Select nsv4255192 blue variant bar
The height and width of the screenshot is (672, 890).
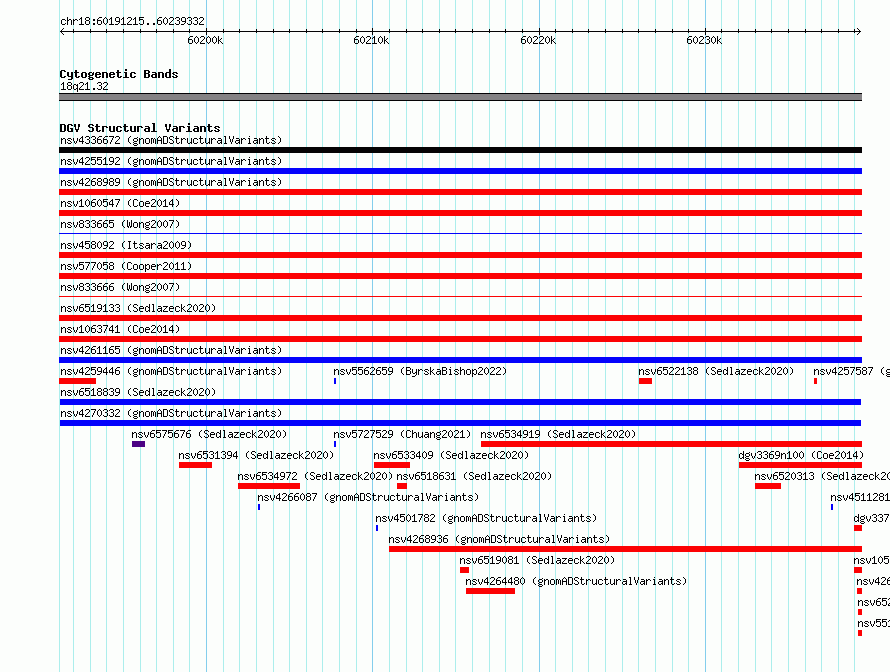pos(460,171)
